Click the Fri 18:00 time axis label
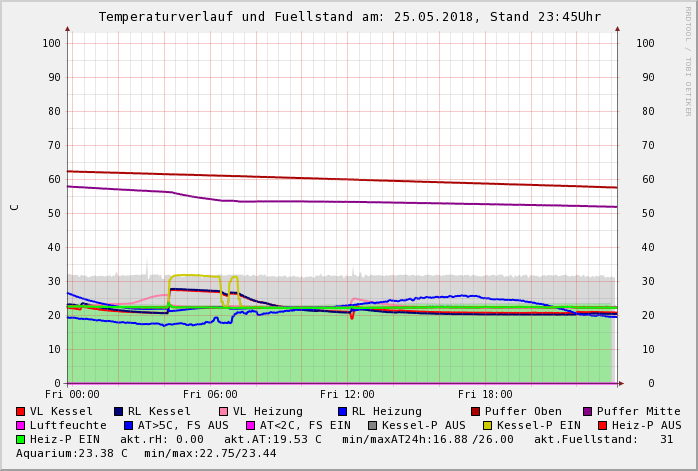 coord(485,395)
